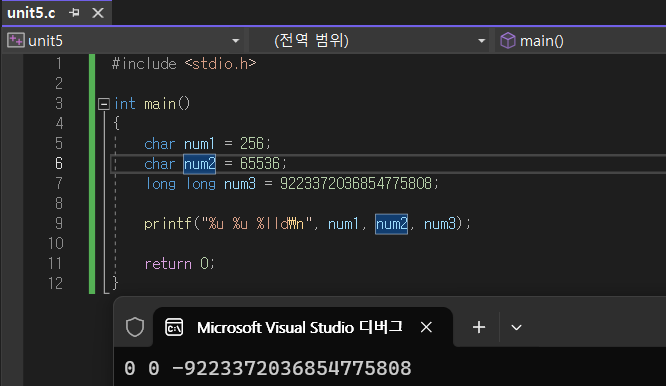This screenshot has width=666, height=386.
Task: Click the char keyword on line 5
Action: coord(159,144)
